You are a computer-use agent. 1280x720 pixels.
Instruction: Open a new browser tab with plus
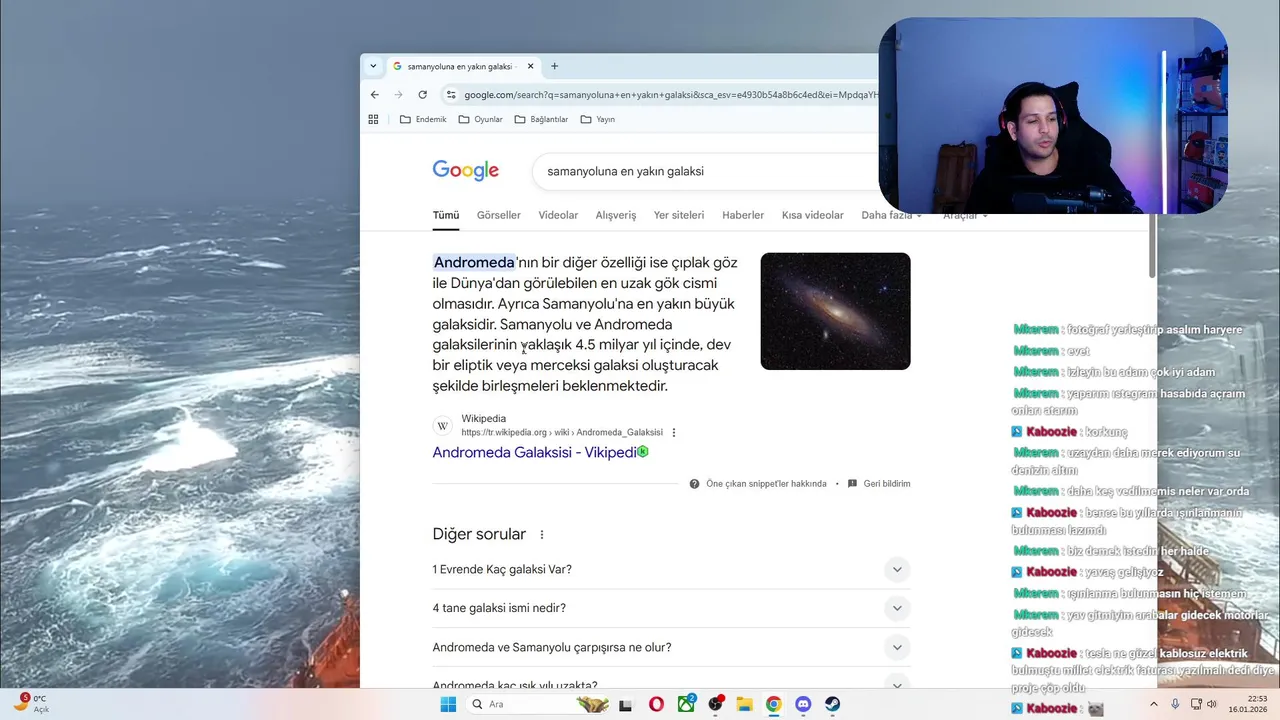(x=554, y=66)
